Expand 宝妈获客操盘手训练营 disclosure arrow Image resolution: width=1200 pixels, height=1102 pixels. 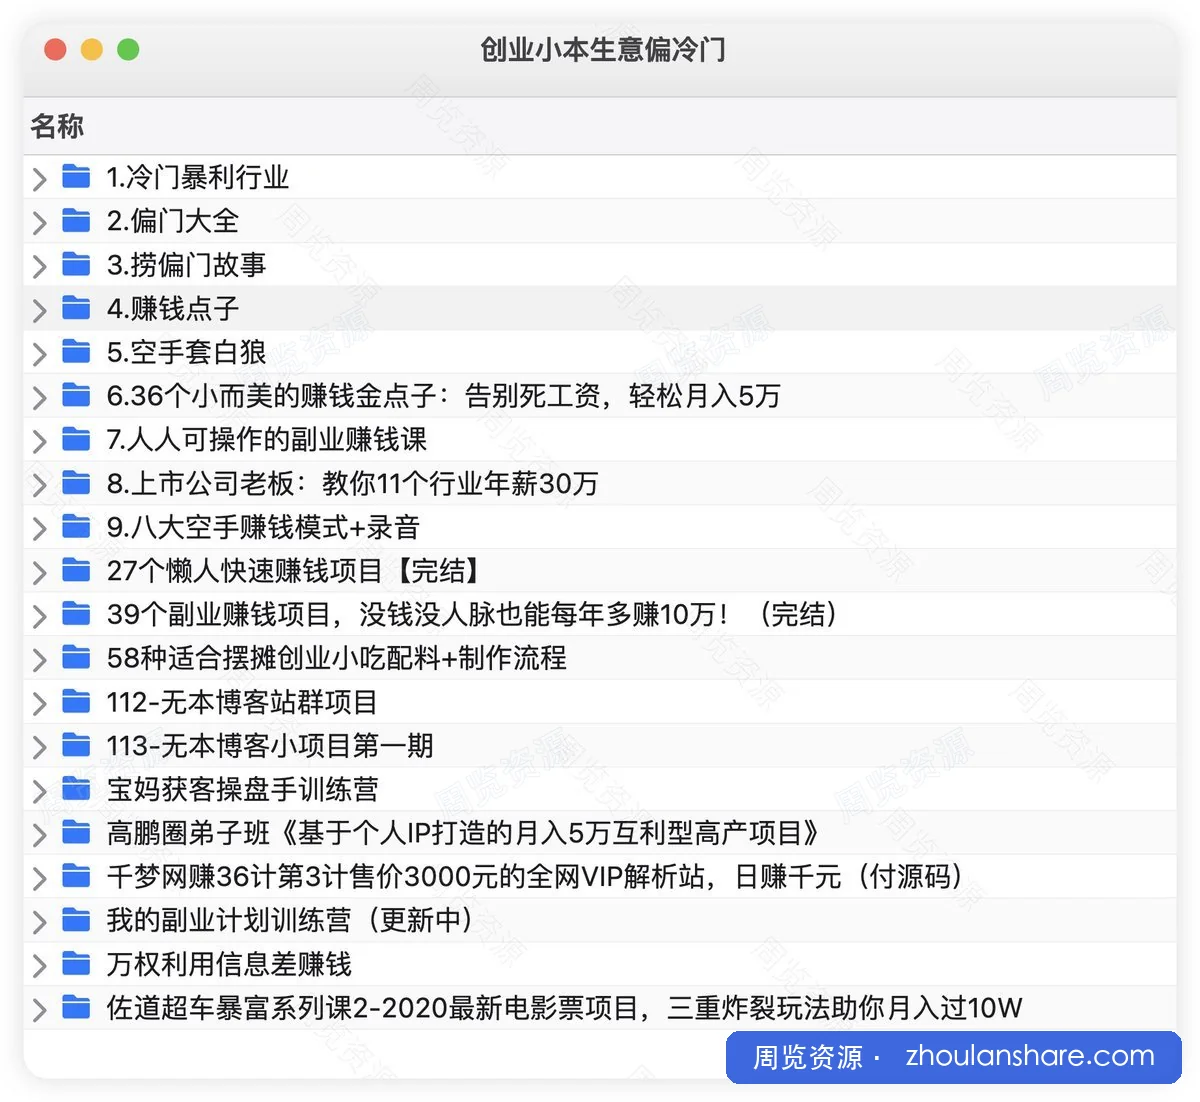(x=39, y=791)
